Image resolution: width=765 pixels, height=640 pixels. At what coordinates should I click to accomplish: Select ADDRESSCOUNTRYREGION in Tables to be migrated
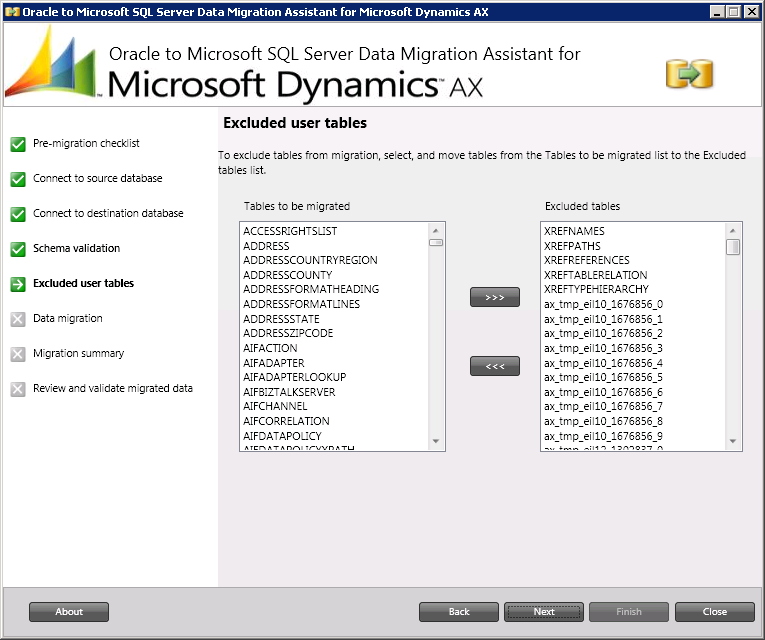310,260
